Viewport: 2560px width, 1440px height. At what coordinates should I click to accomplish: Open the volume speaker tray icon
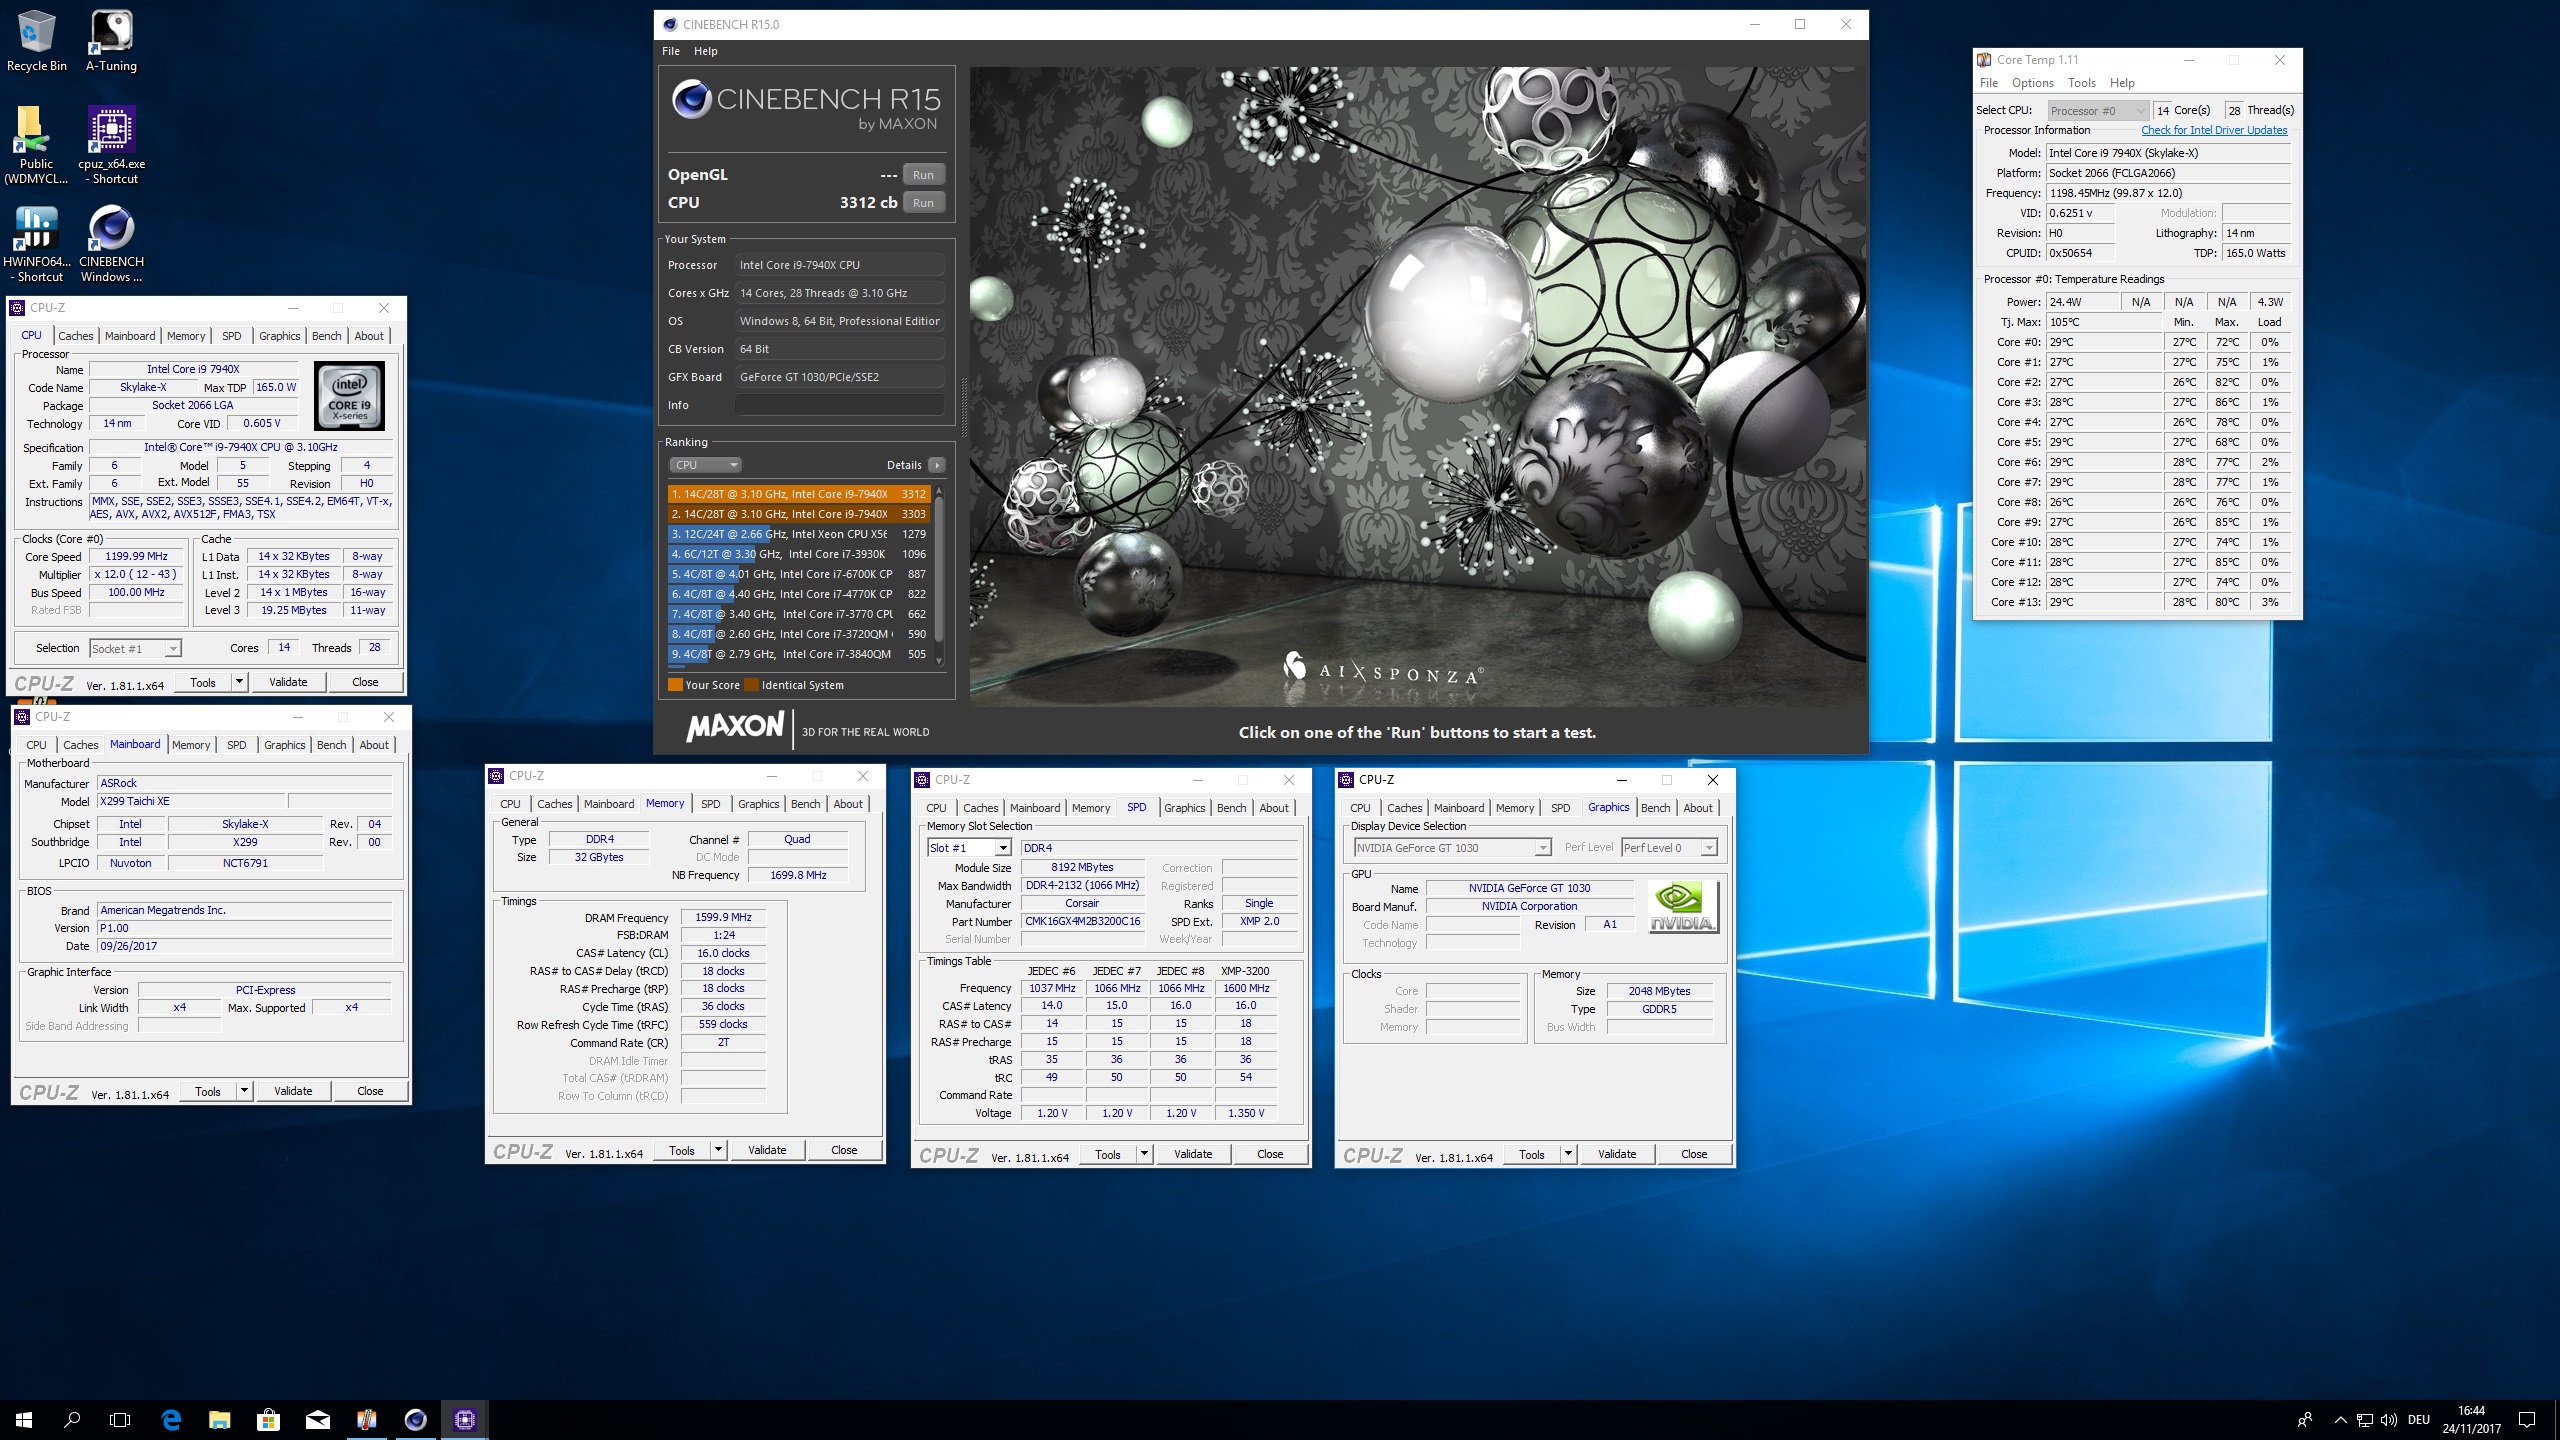click(x=2389, y=1420)
